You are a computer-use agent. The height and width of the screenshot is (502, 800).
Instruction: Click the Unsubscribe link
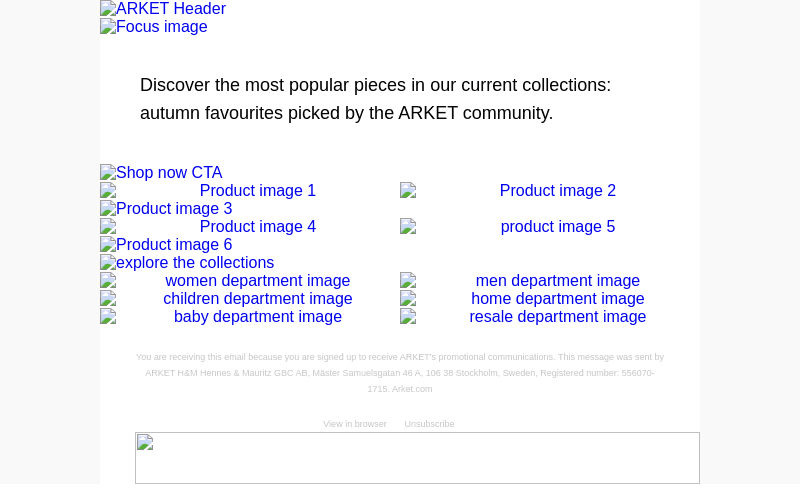429,424
